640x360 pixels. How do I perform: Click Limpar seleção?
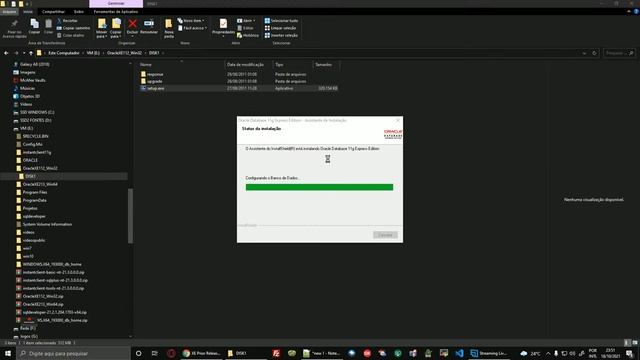coord(280,28)
